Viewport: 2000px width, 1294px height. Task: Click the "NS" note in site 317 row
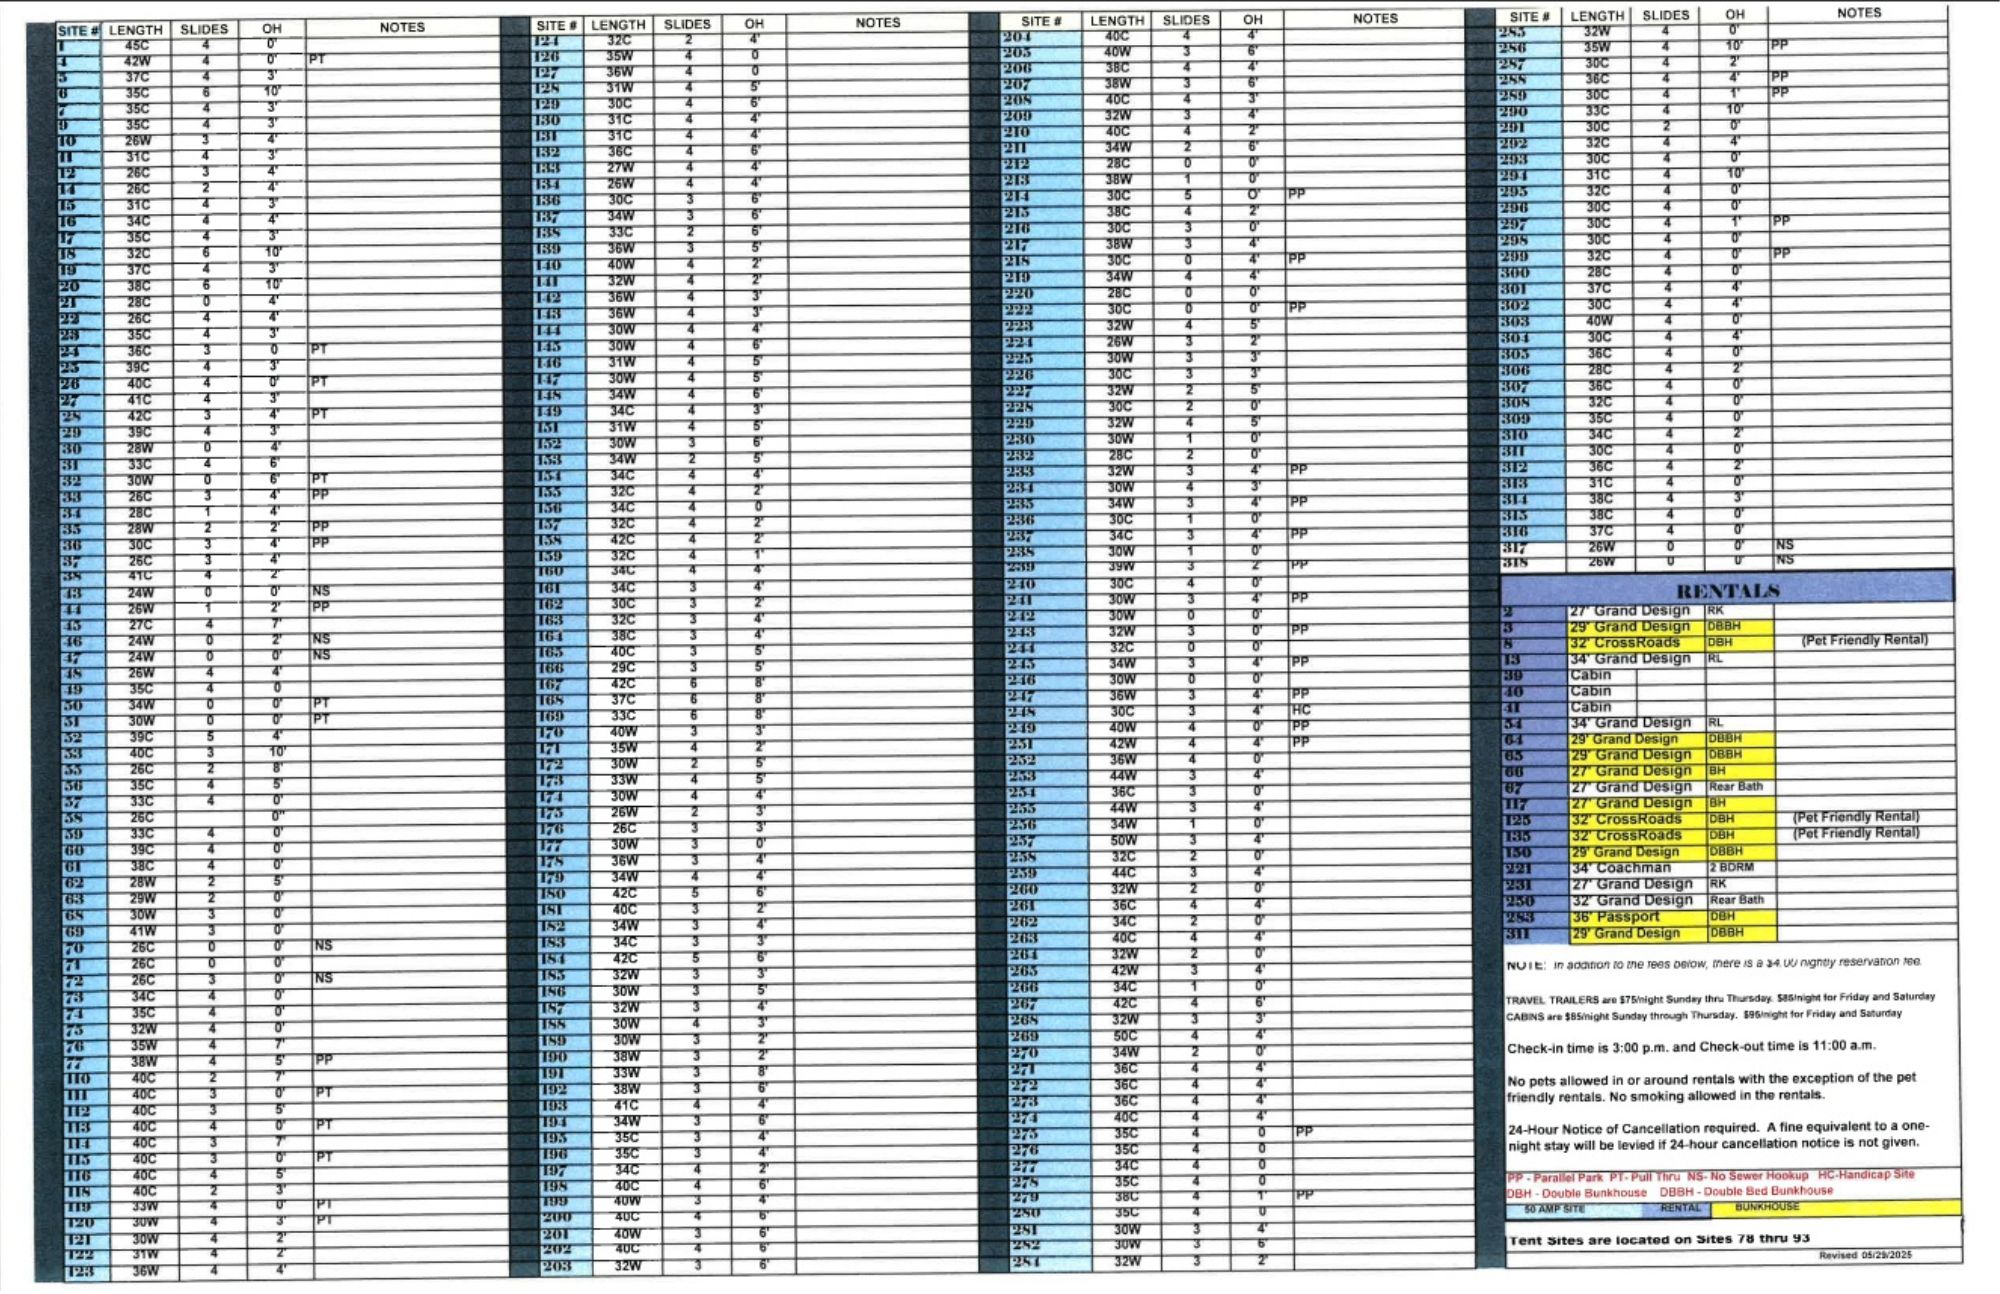(1785, 545)
